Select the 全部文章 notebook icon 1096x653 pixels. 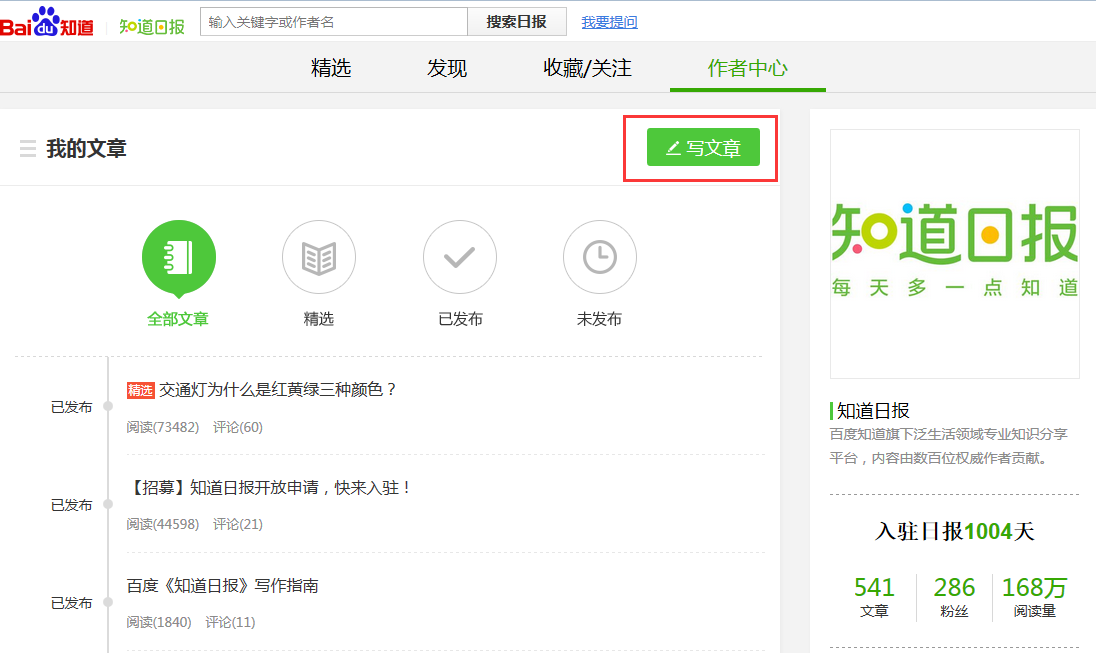(x=178, y=258)
